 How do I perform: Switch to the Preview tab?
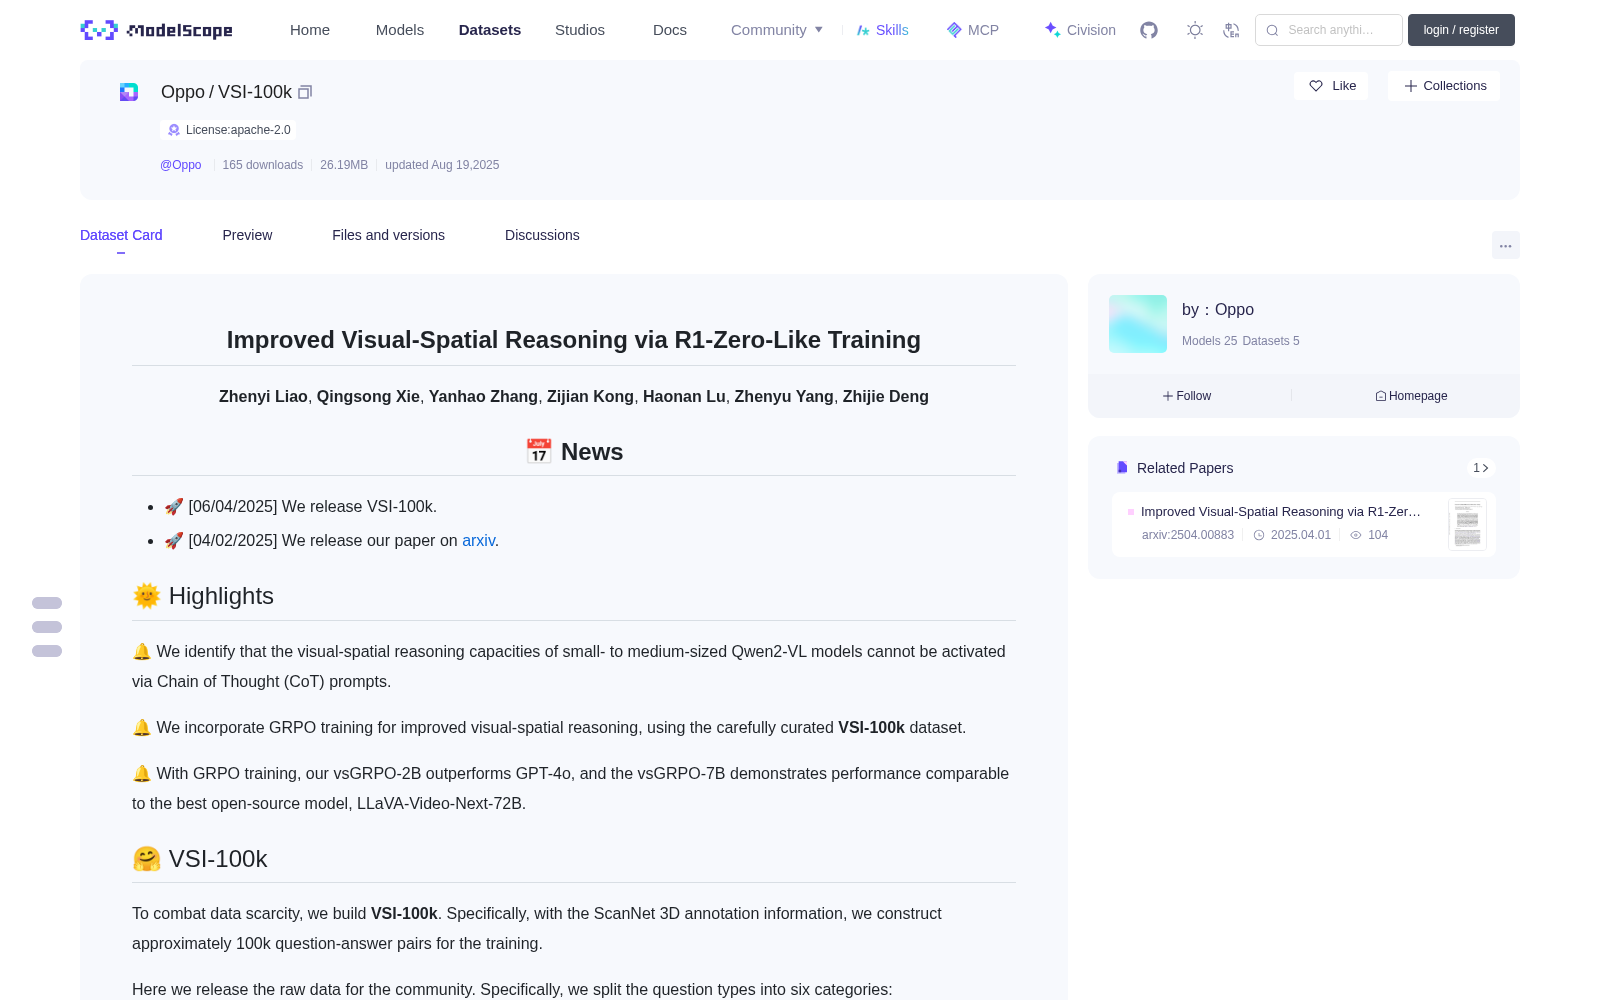tap(247, 235)
